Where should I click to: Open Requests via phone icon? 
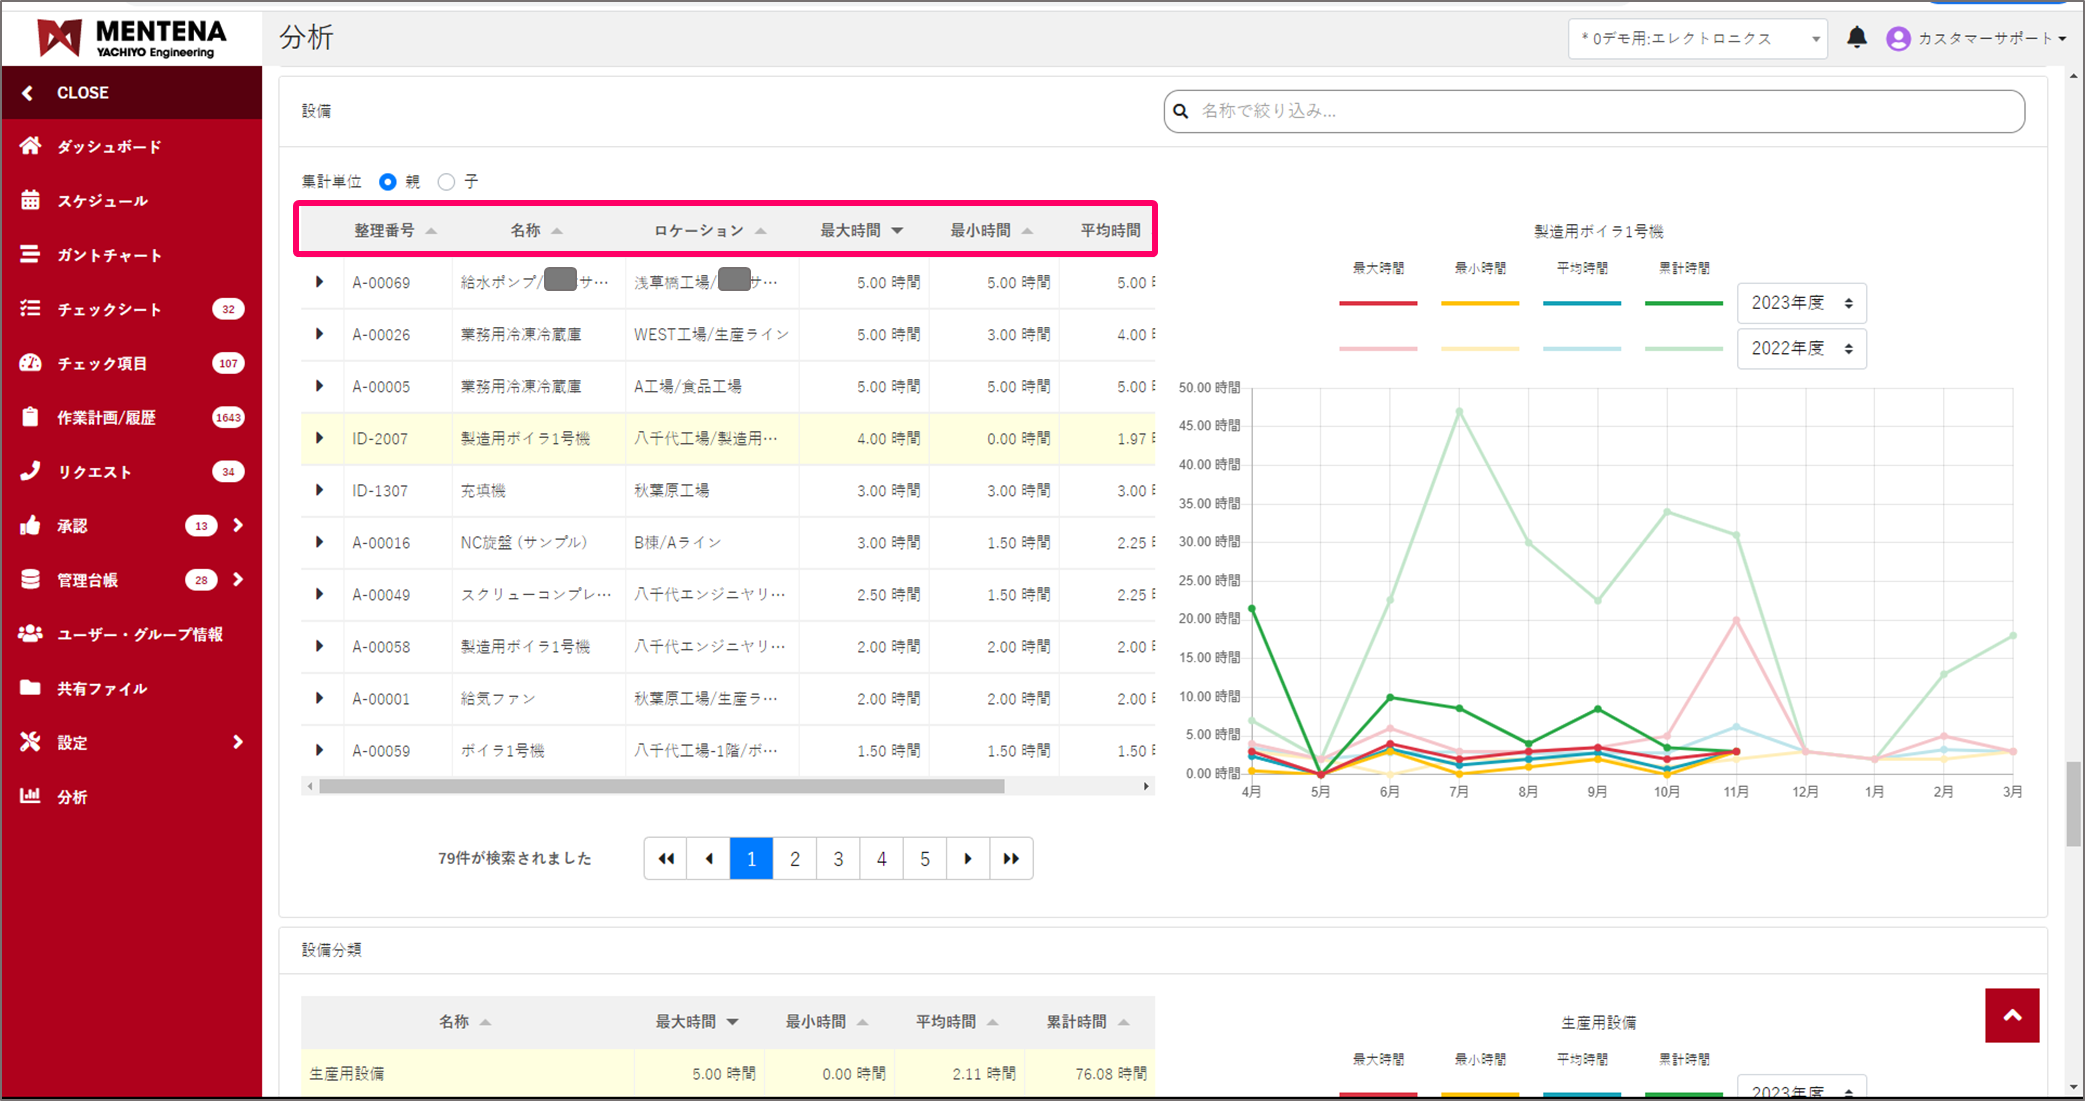(30, 471)
